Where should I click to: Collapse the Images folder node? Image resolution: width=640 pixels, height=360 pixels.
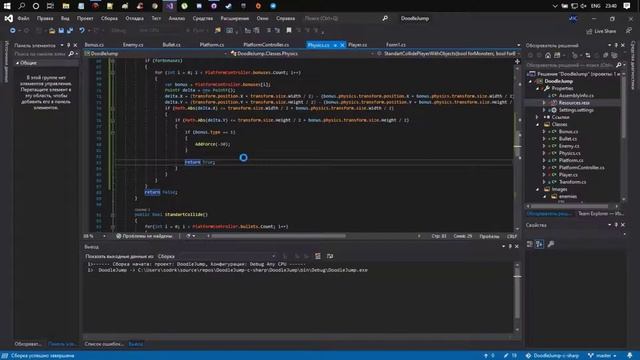pos(538,189)
